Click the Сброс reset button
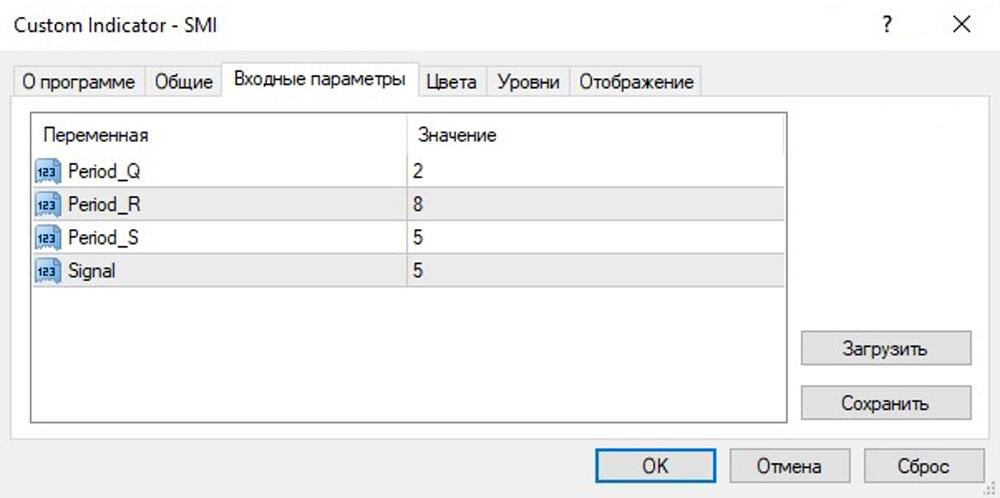Screen dimensions: 1000x498 point(923,466)
